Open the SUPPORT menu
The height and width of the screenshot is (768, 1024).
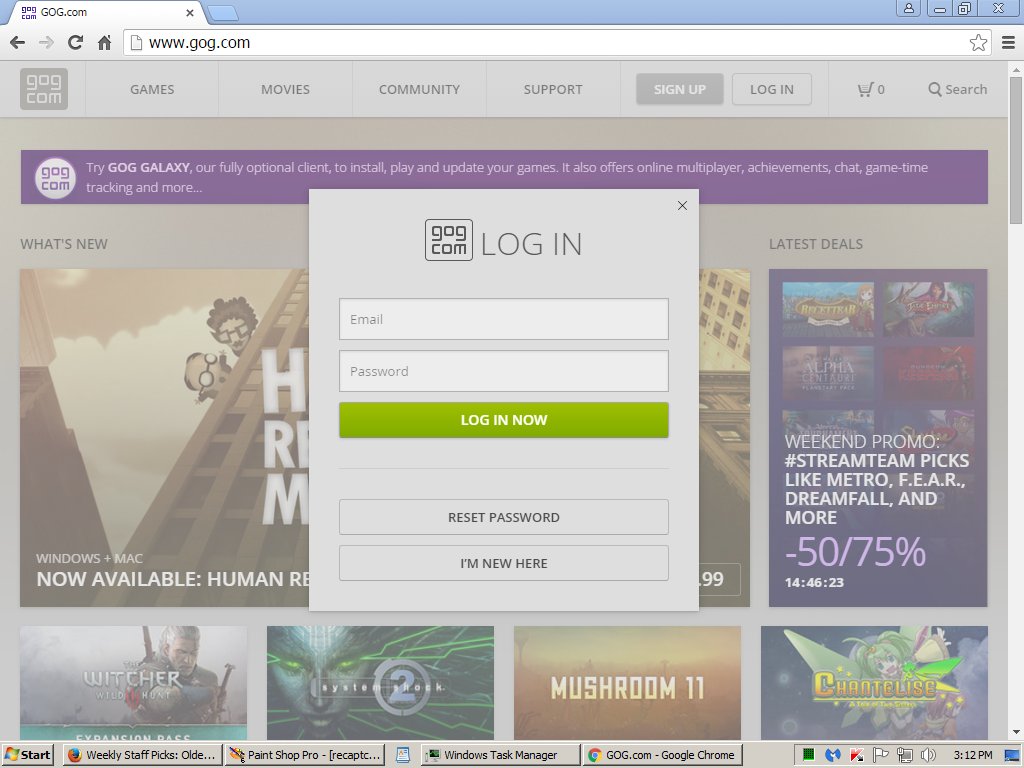[553, 89]
